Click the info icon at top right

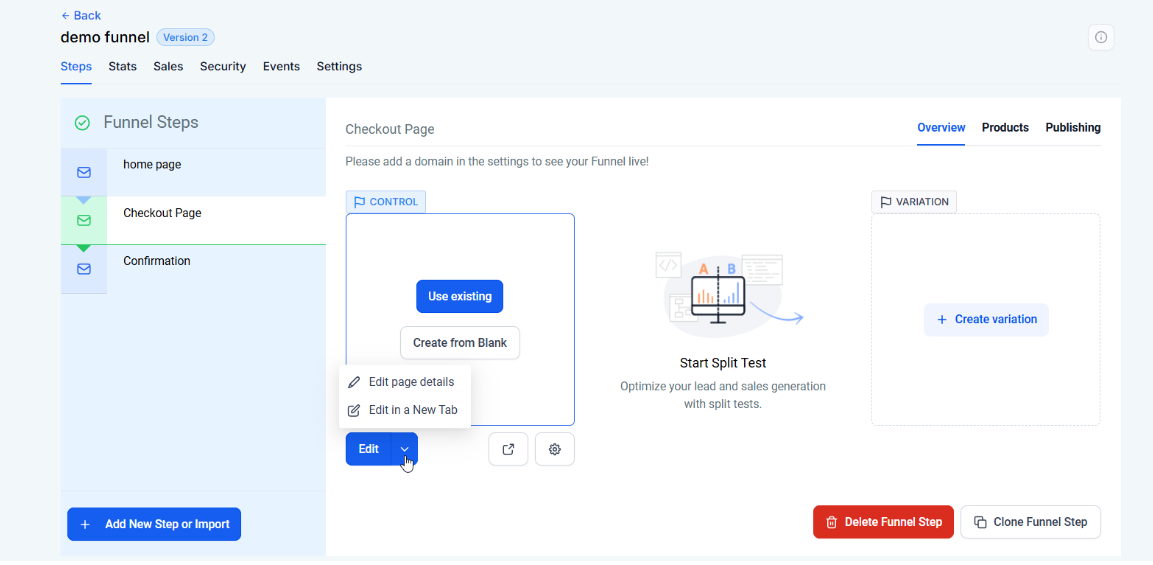click(x=1101, y=38)
